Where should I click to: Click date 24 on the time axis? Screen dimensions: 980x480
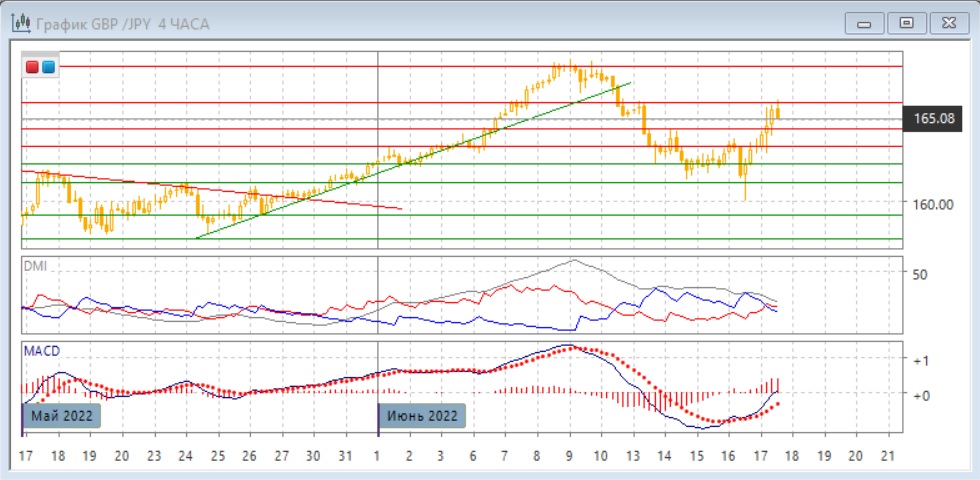tap(184, 456)
